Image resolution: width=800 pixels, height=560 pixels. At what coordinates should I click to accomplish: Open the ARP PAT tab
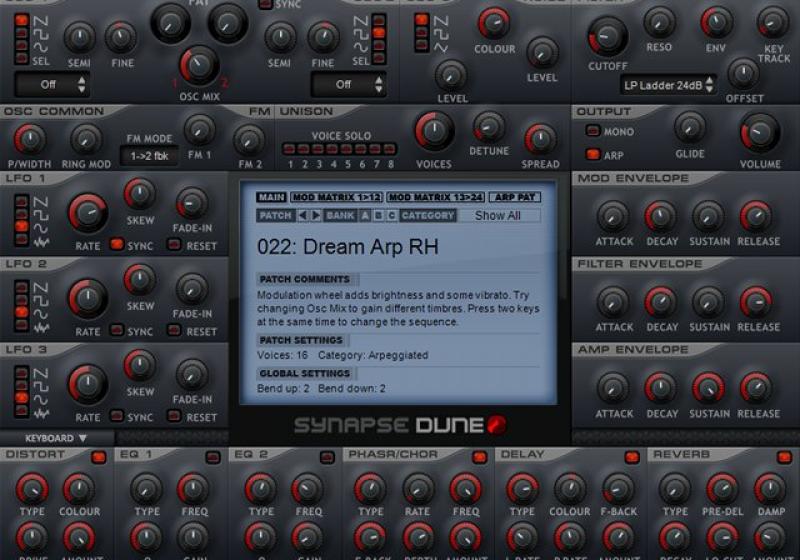point(514,197)
